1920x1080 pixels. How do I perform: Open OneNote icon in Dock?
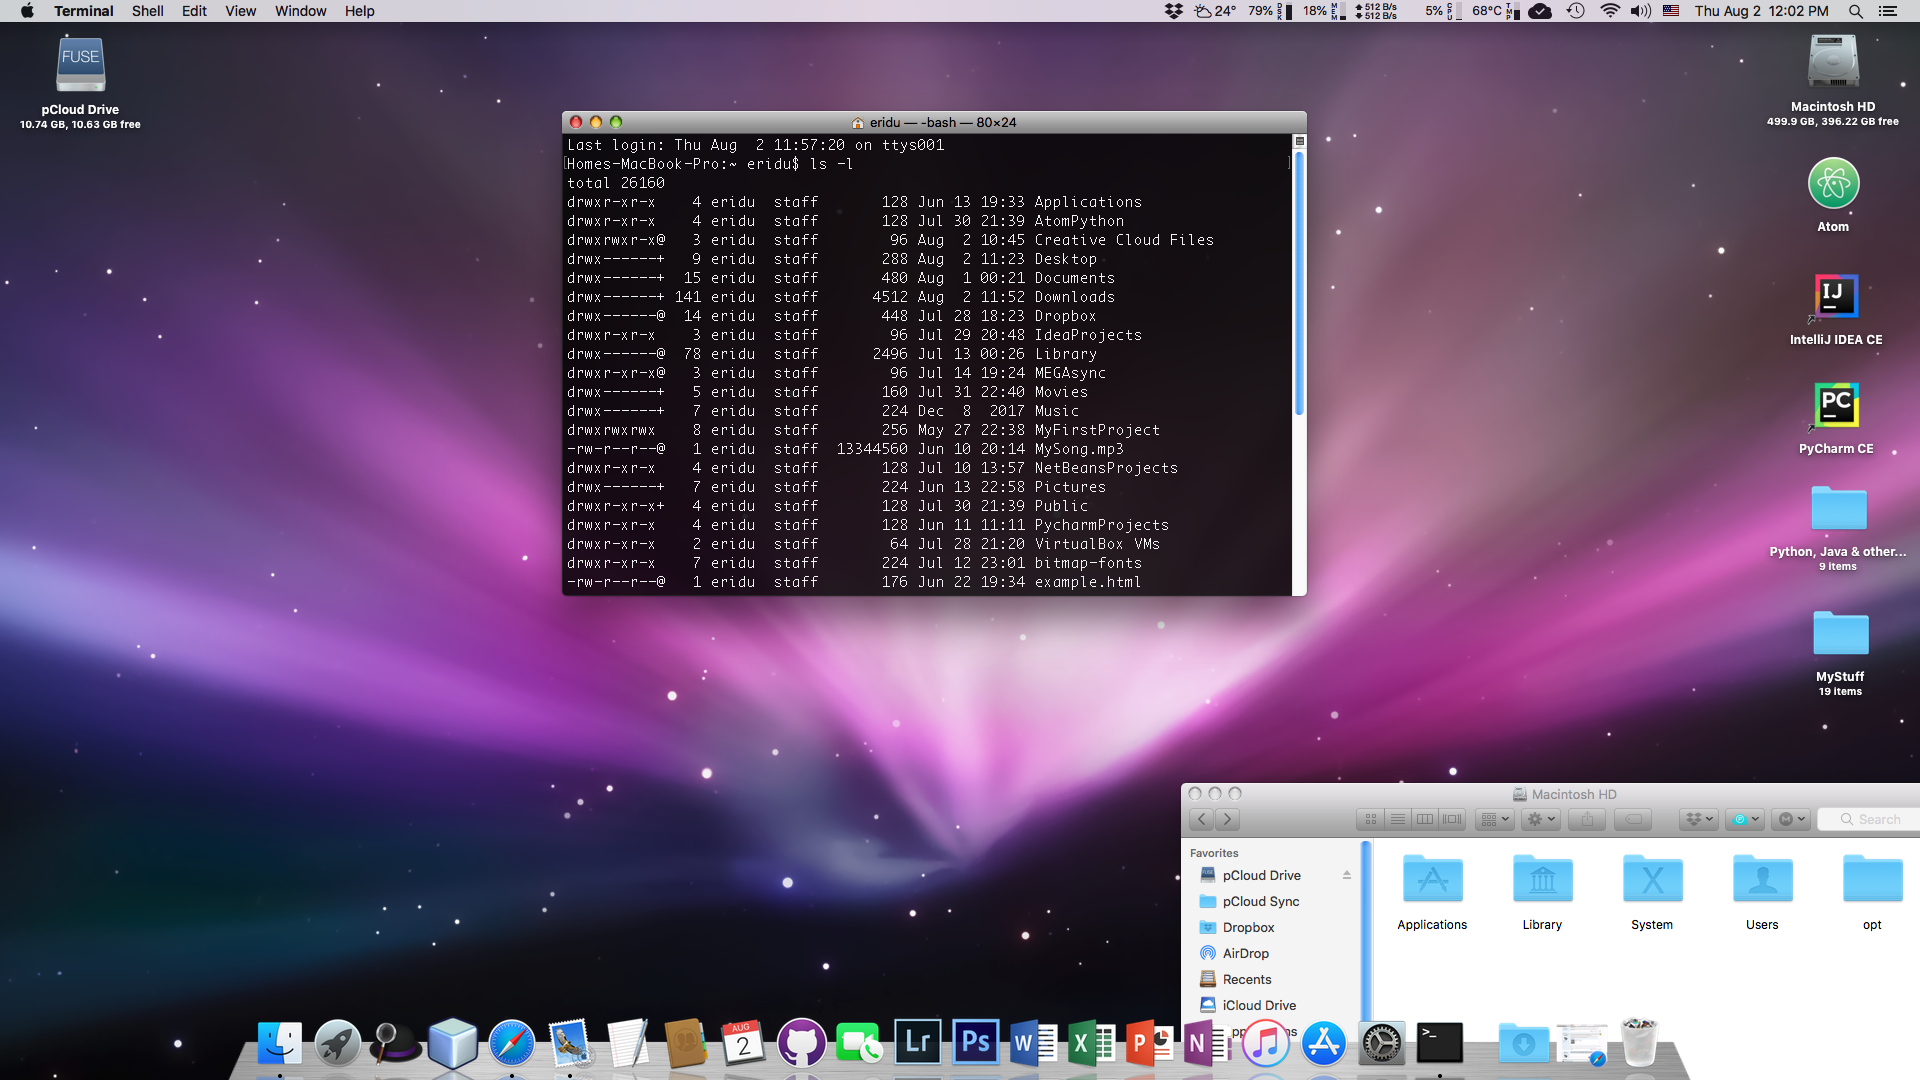pos(1207,1044)
